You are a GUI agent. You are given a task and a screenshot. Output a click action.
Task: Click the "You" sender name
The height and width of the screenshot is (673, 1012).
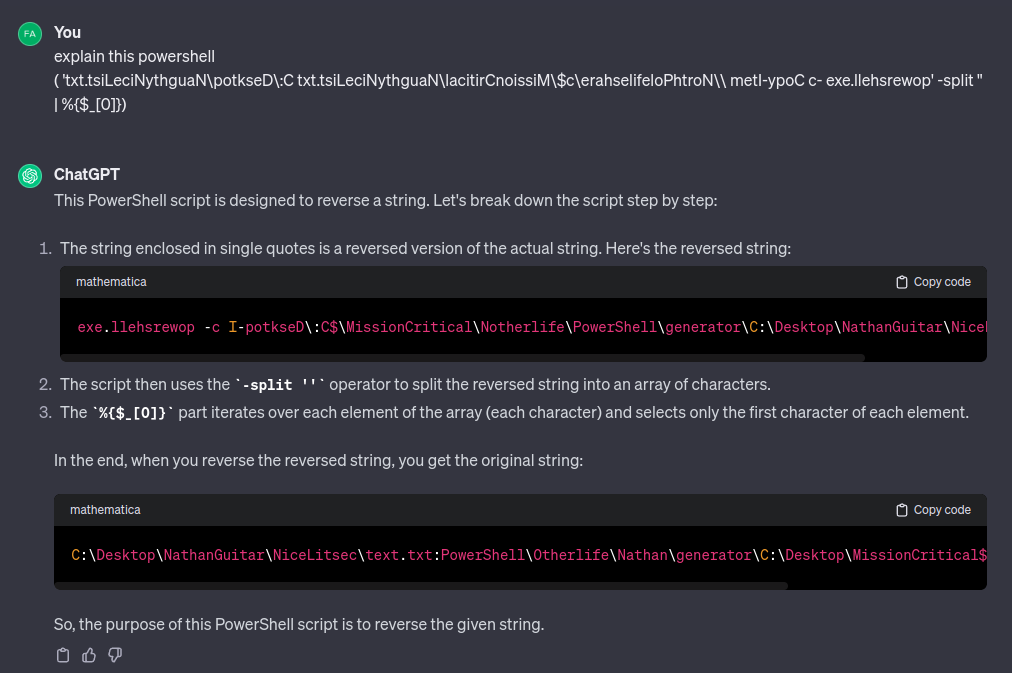coord(67,33)
